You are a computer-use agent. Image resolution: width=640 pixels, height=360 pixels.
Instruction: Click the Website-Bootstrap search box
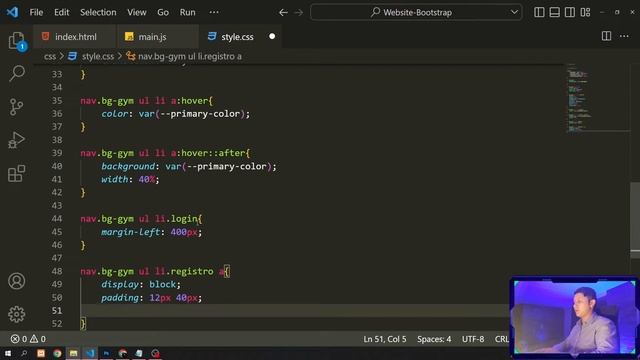(x=416, y=12)
